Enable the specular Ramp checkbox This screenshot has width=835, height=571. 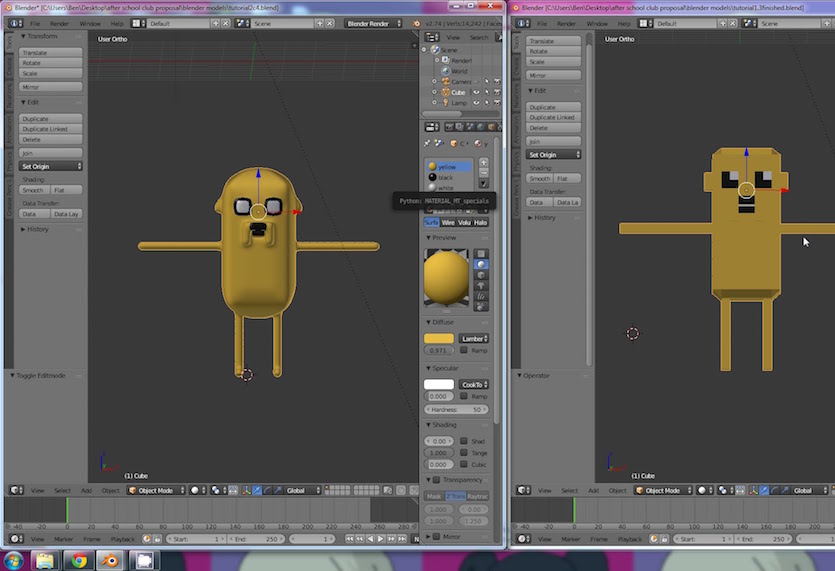(464, 396)
